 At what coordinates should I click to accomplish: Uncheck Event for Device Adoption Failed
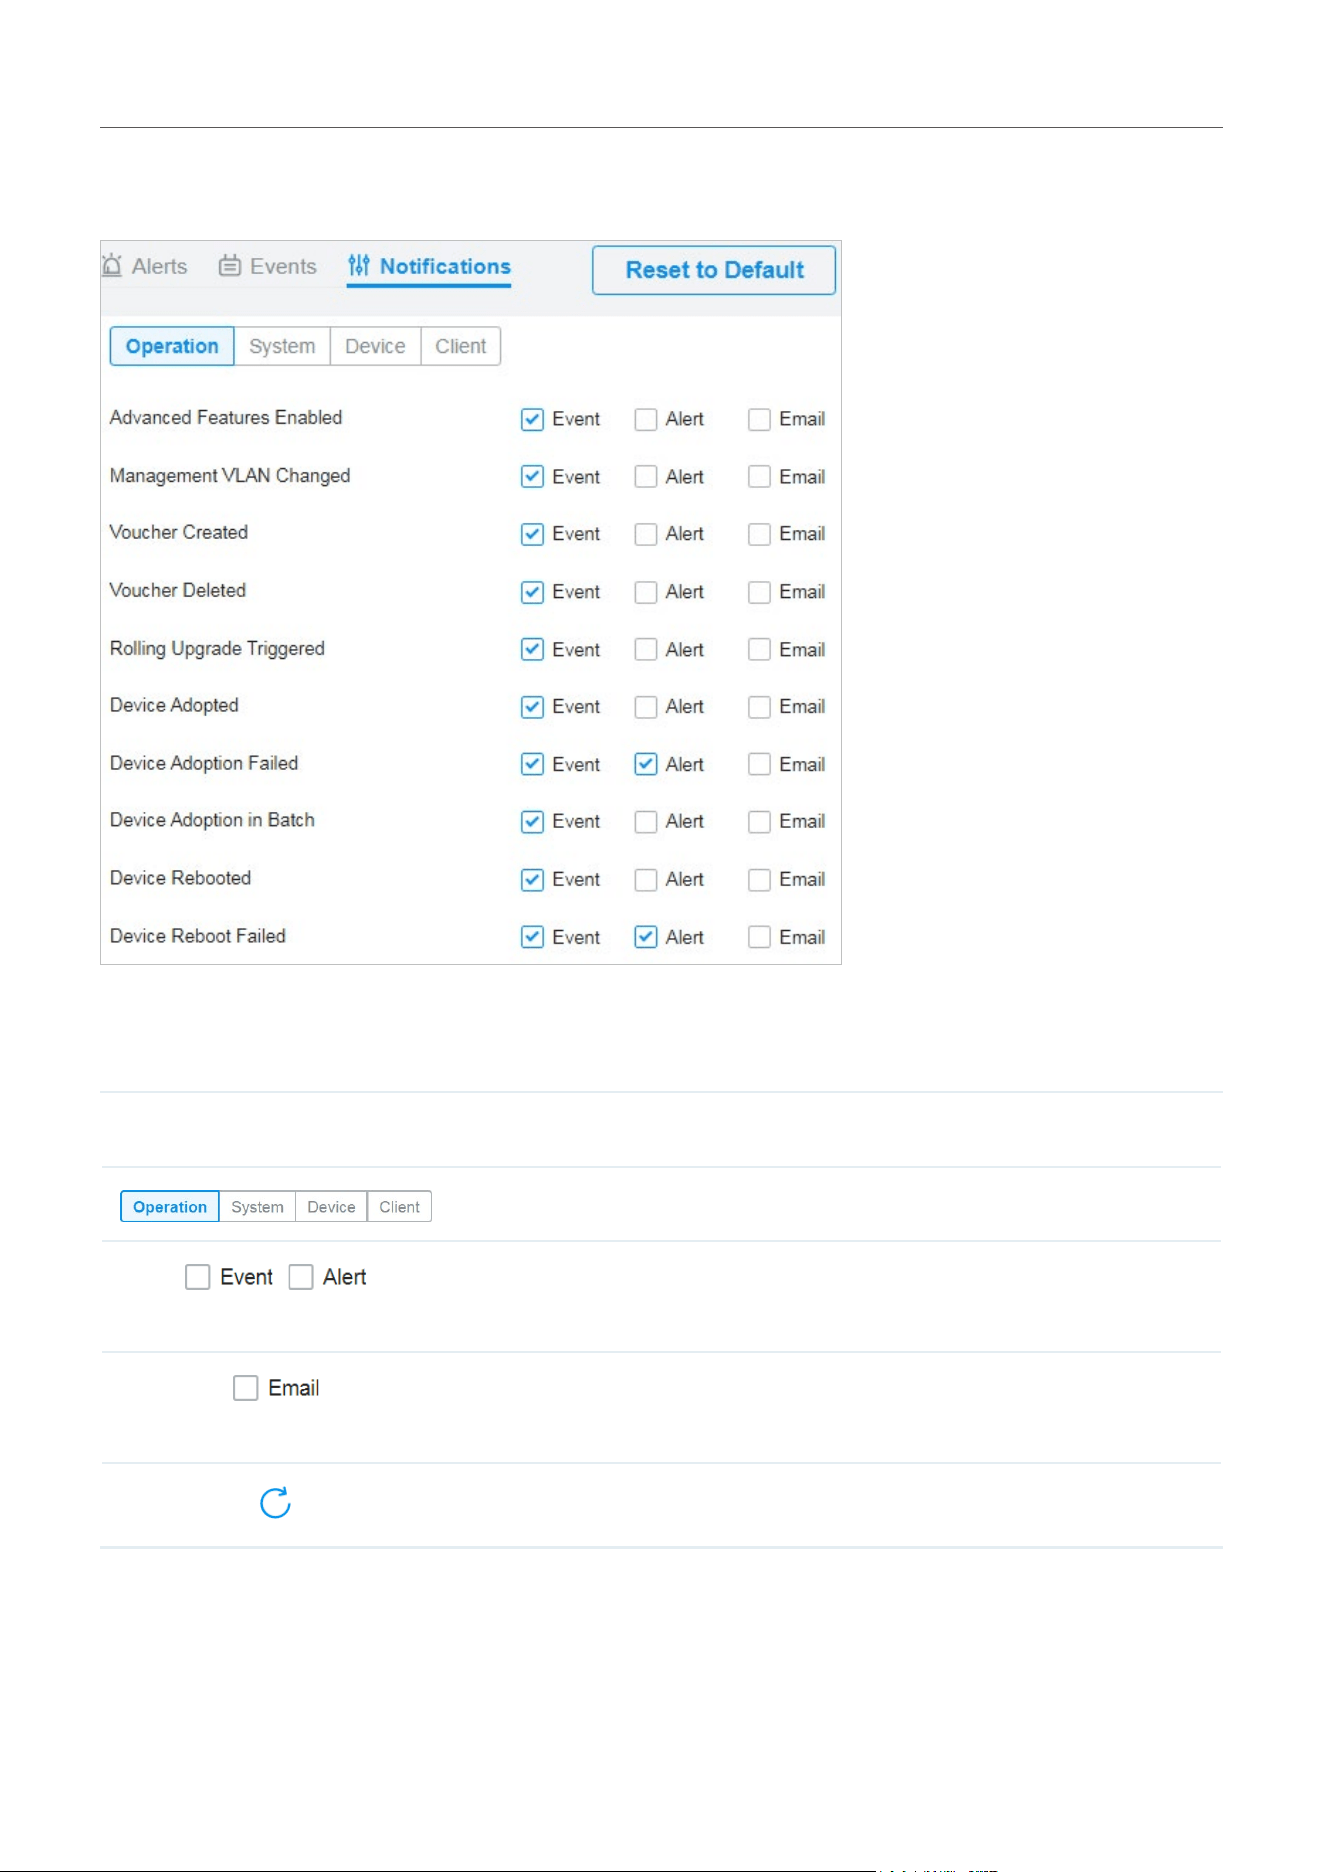click(x=532, y=765)
